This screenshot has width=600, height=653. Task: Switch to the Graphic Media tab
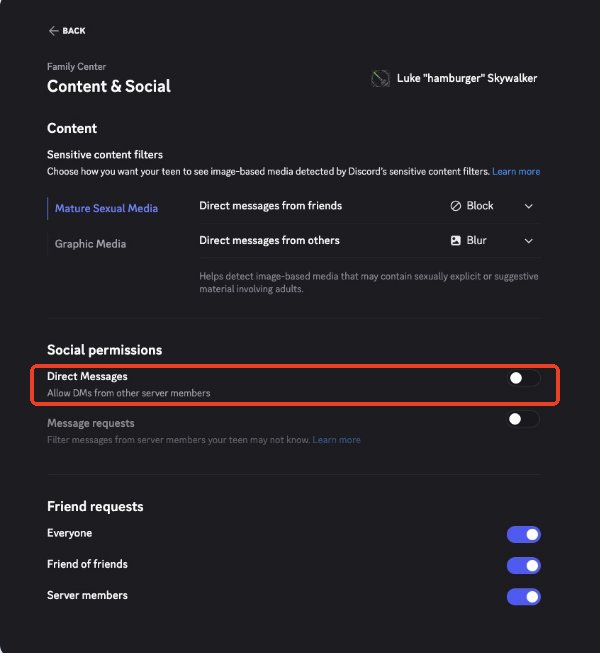pos(90,243)
